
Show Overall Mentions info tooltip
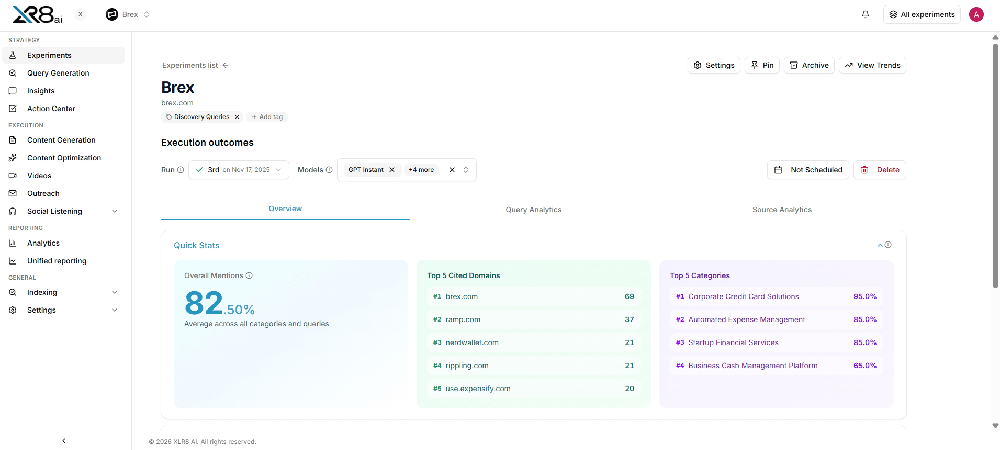[x=249, y=276]
